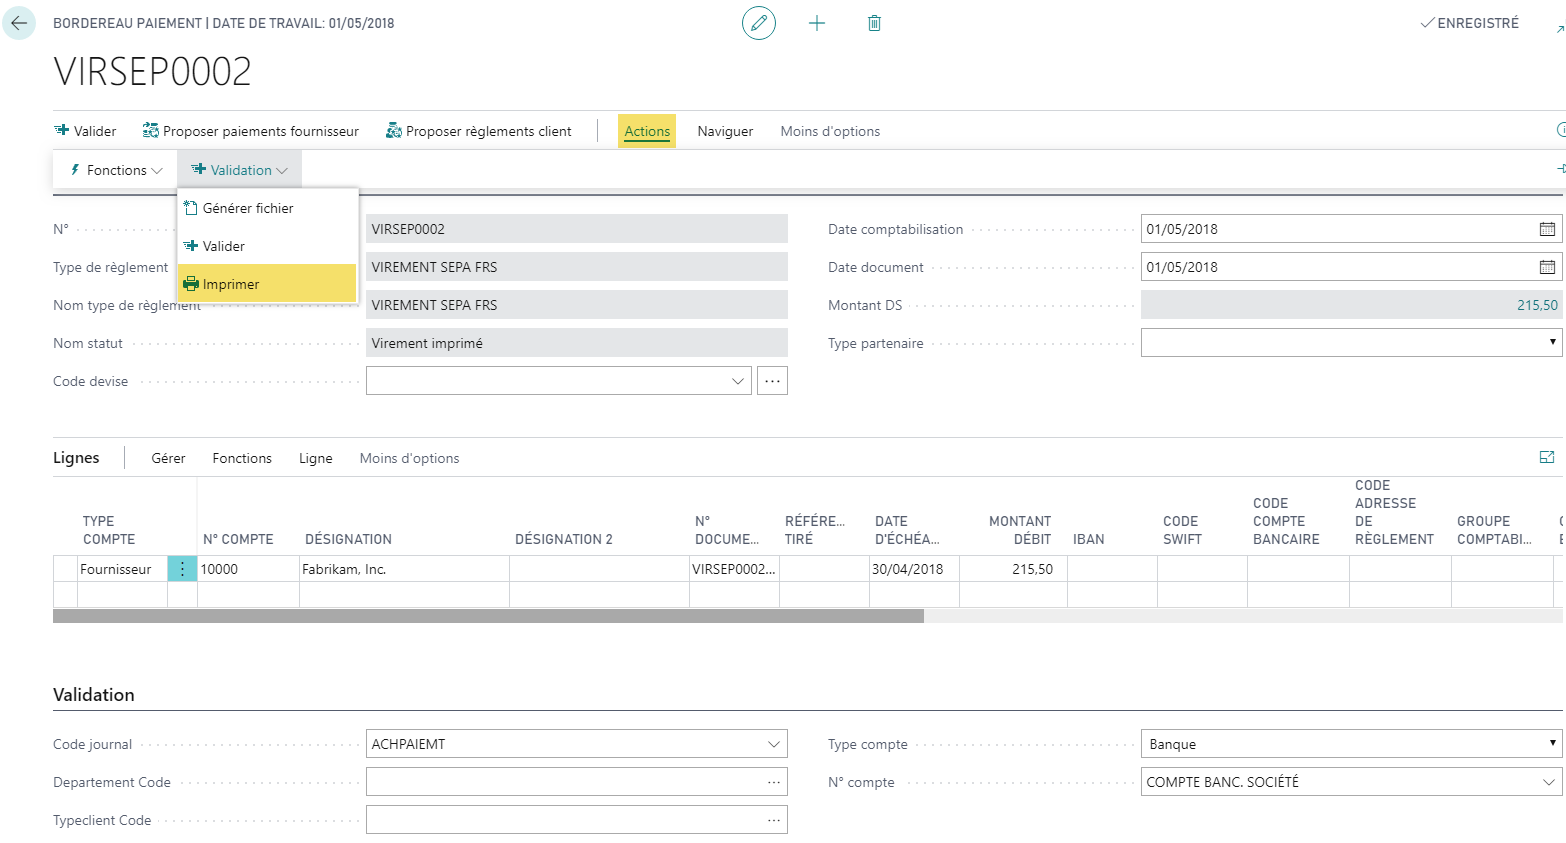Select Imprimer from Validation menu
Screen dimensions: 1566x843
231,284
